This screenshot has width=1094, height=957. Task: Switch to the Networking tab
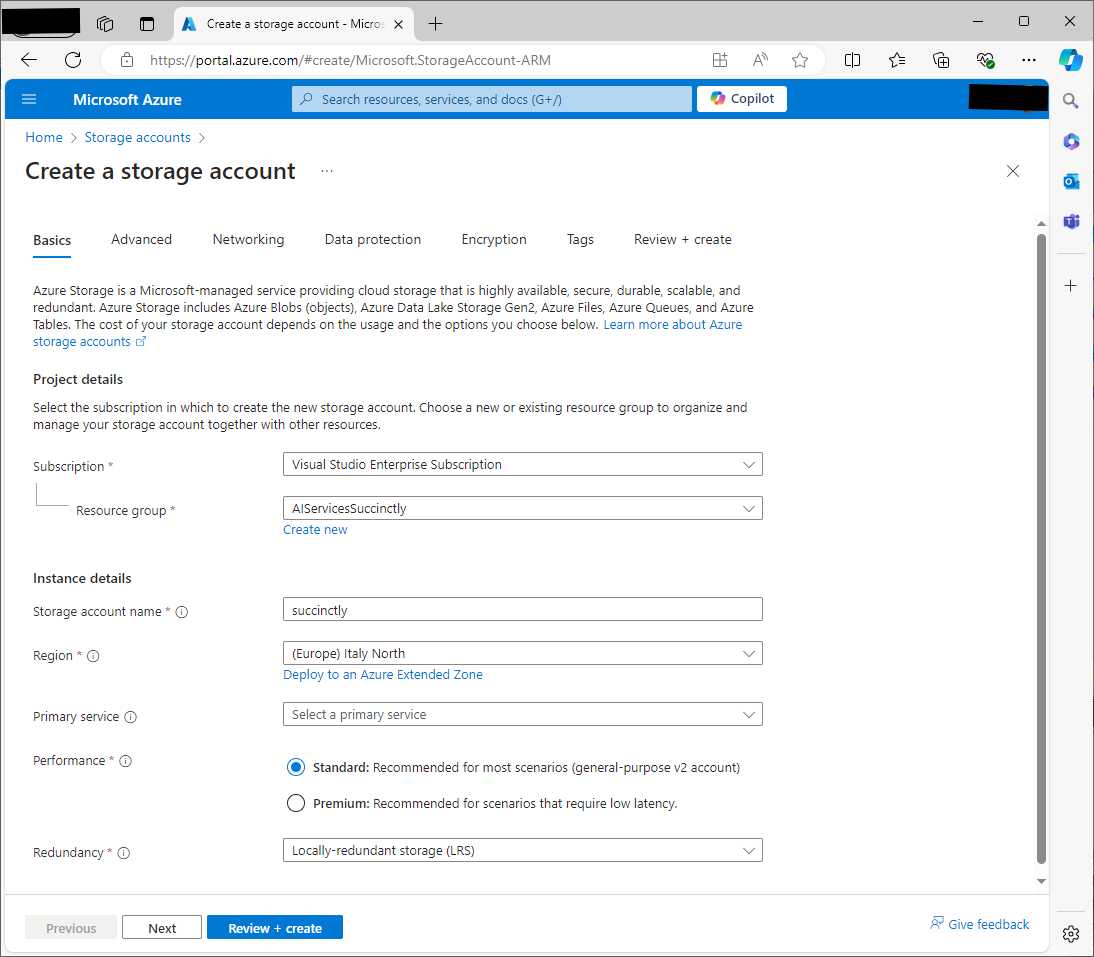coord(248,239)
